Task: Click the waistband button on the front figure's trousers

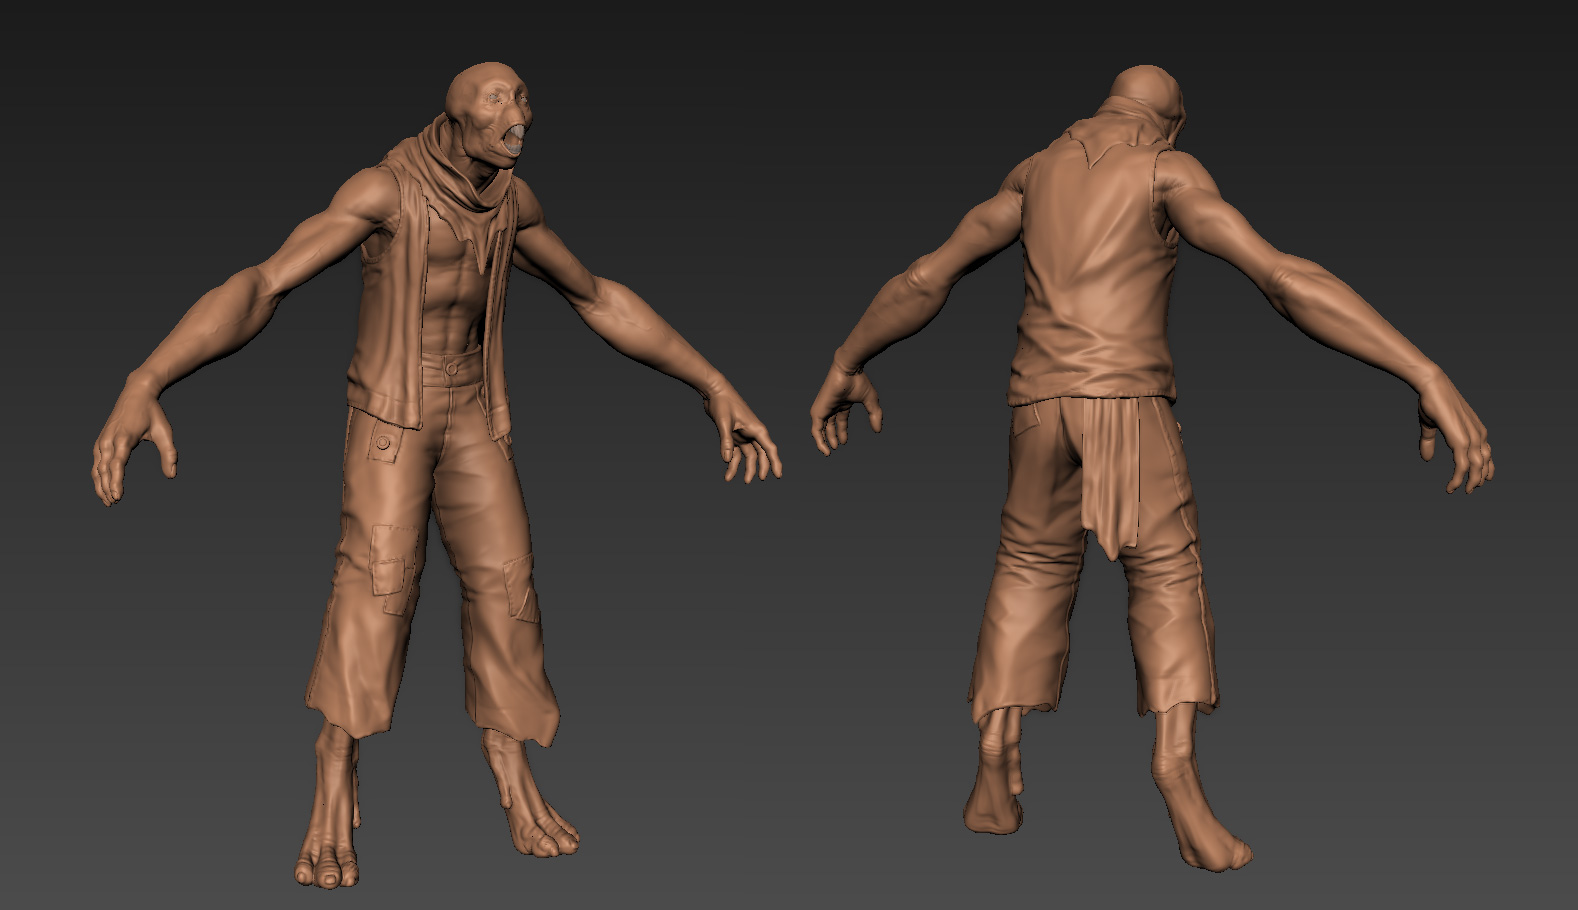Action: coord(452,368)
